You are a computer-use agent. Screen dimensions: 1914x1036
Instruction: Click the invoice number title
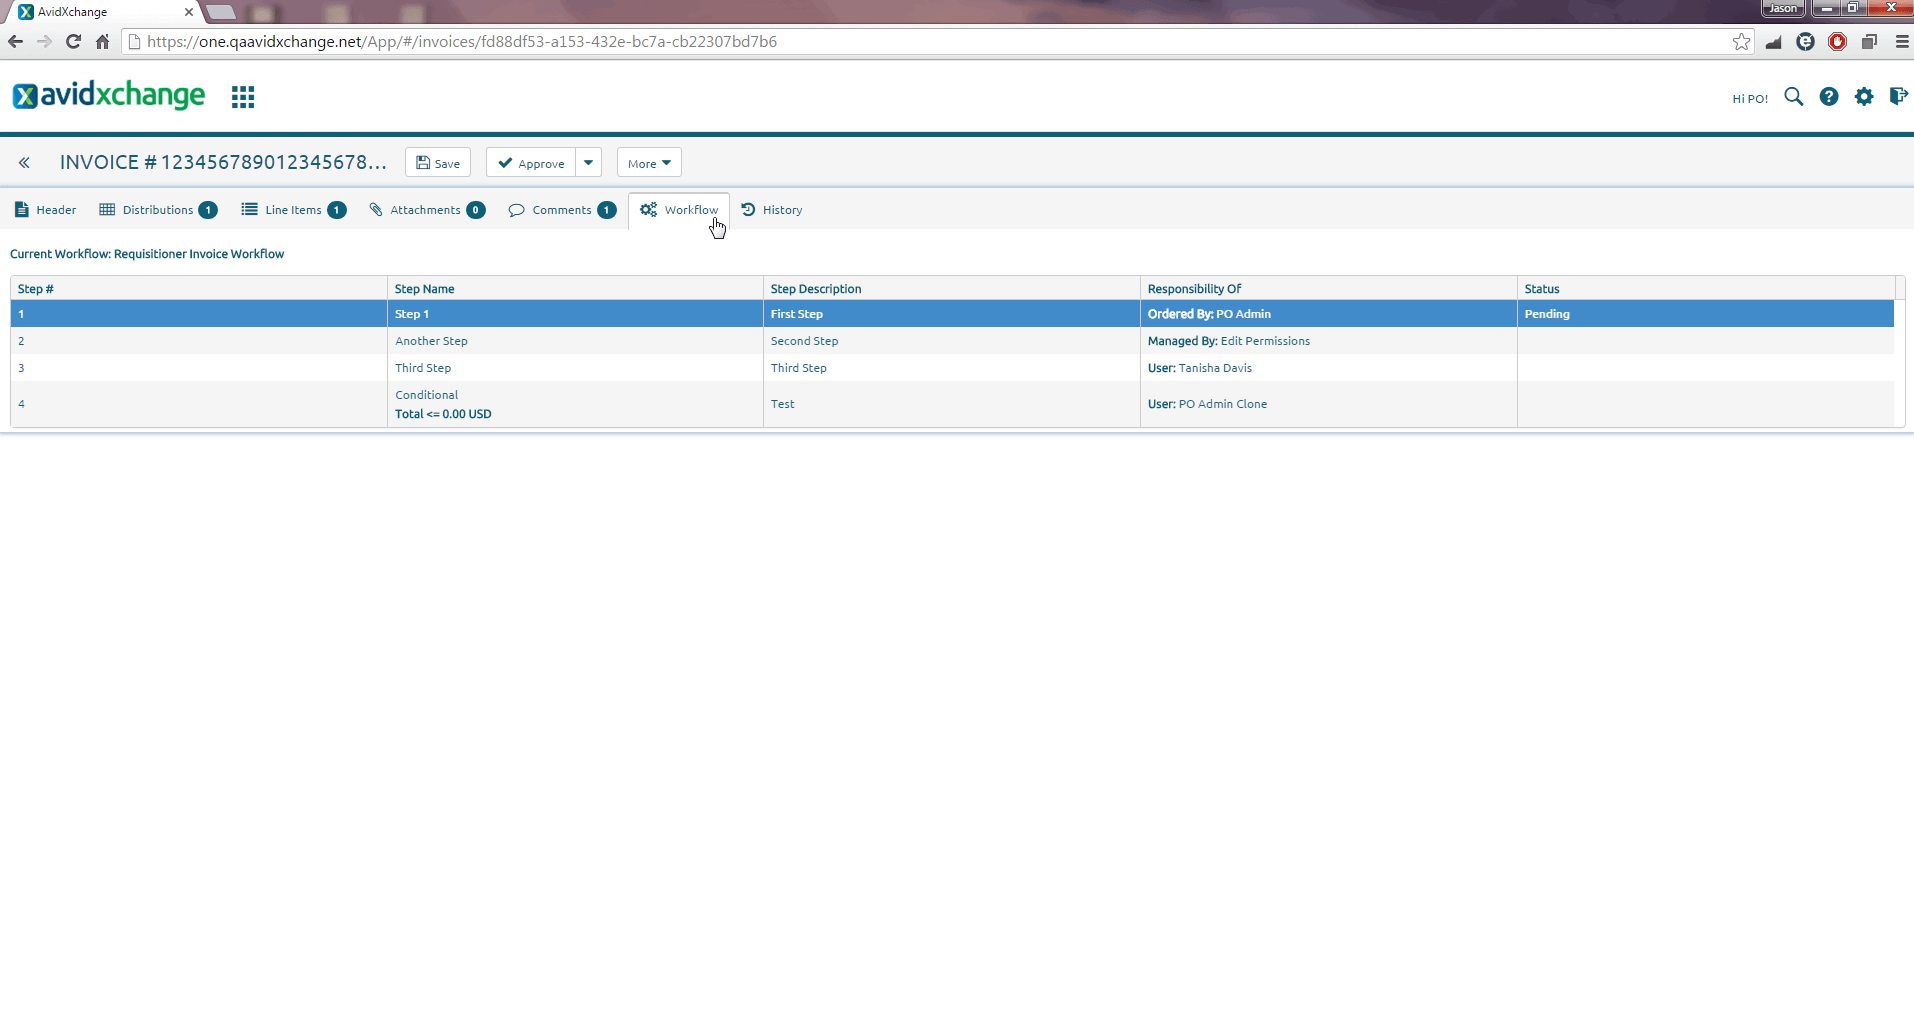(x=223, y=162)
